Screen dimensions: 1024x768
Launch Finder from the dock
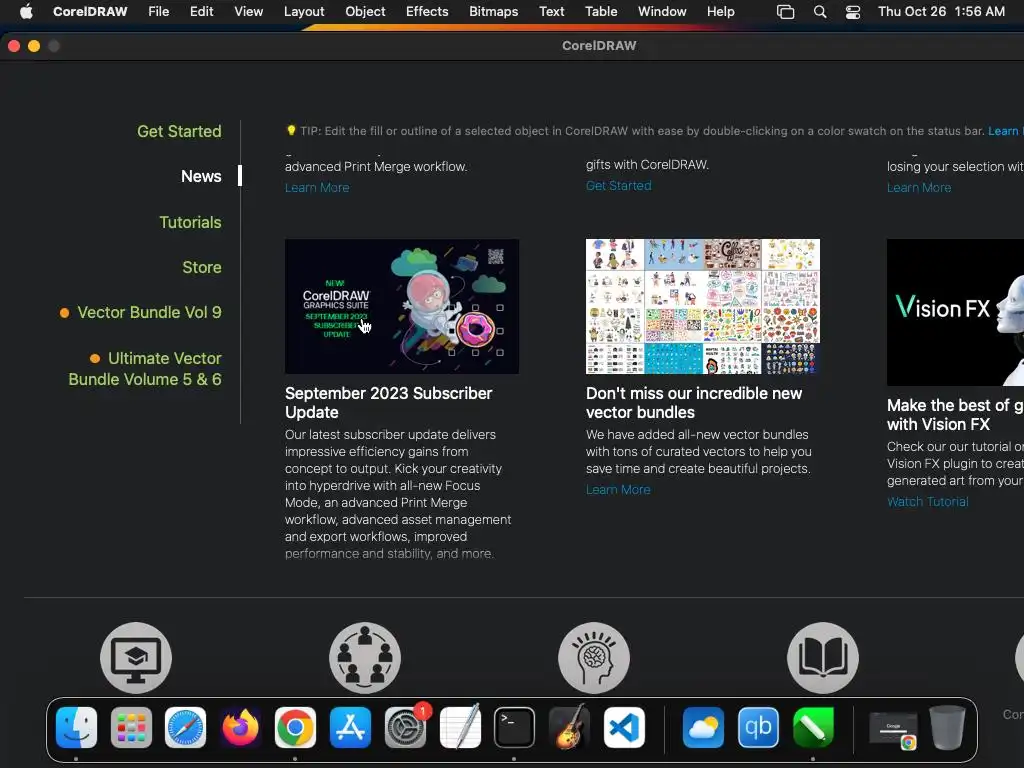(x=76, y=728)
